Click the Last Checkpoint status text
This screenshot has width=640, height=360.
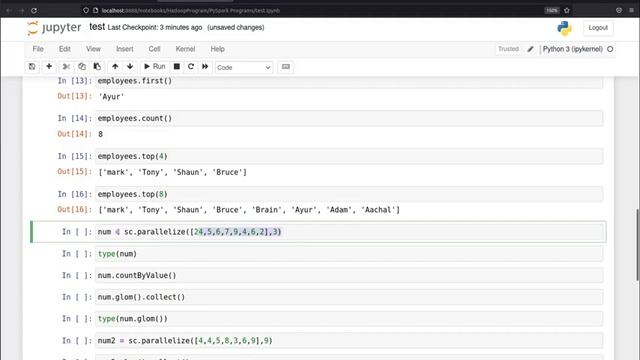pyautogui.click(x=155, y=27)
